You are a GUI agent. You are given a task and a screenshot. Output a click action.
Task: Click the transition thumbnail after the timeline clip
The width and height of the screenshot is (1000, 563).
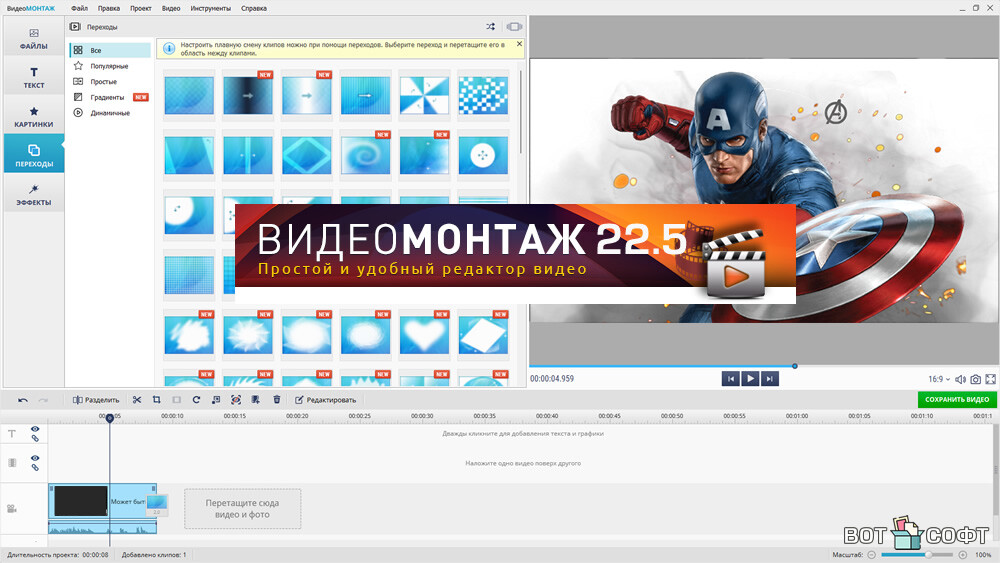pos(157,504)
